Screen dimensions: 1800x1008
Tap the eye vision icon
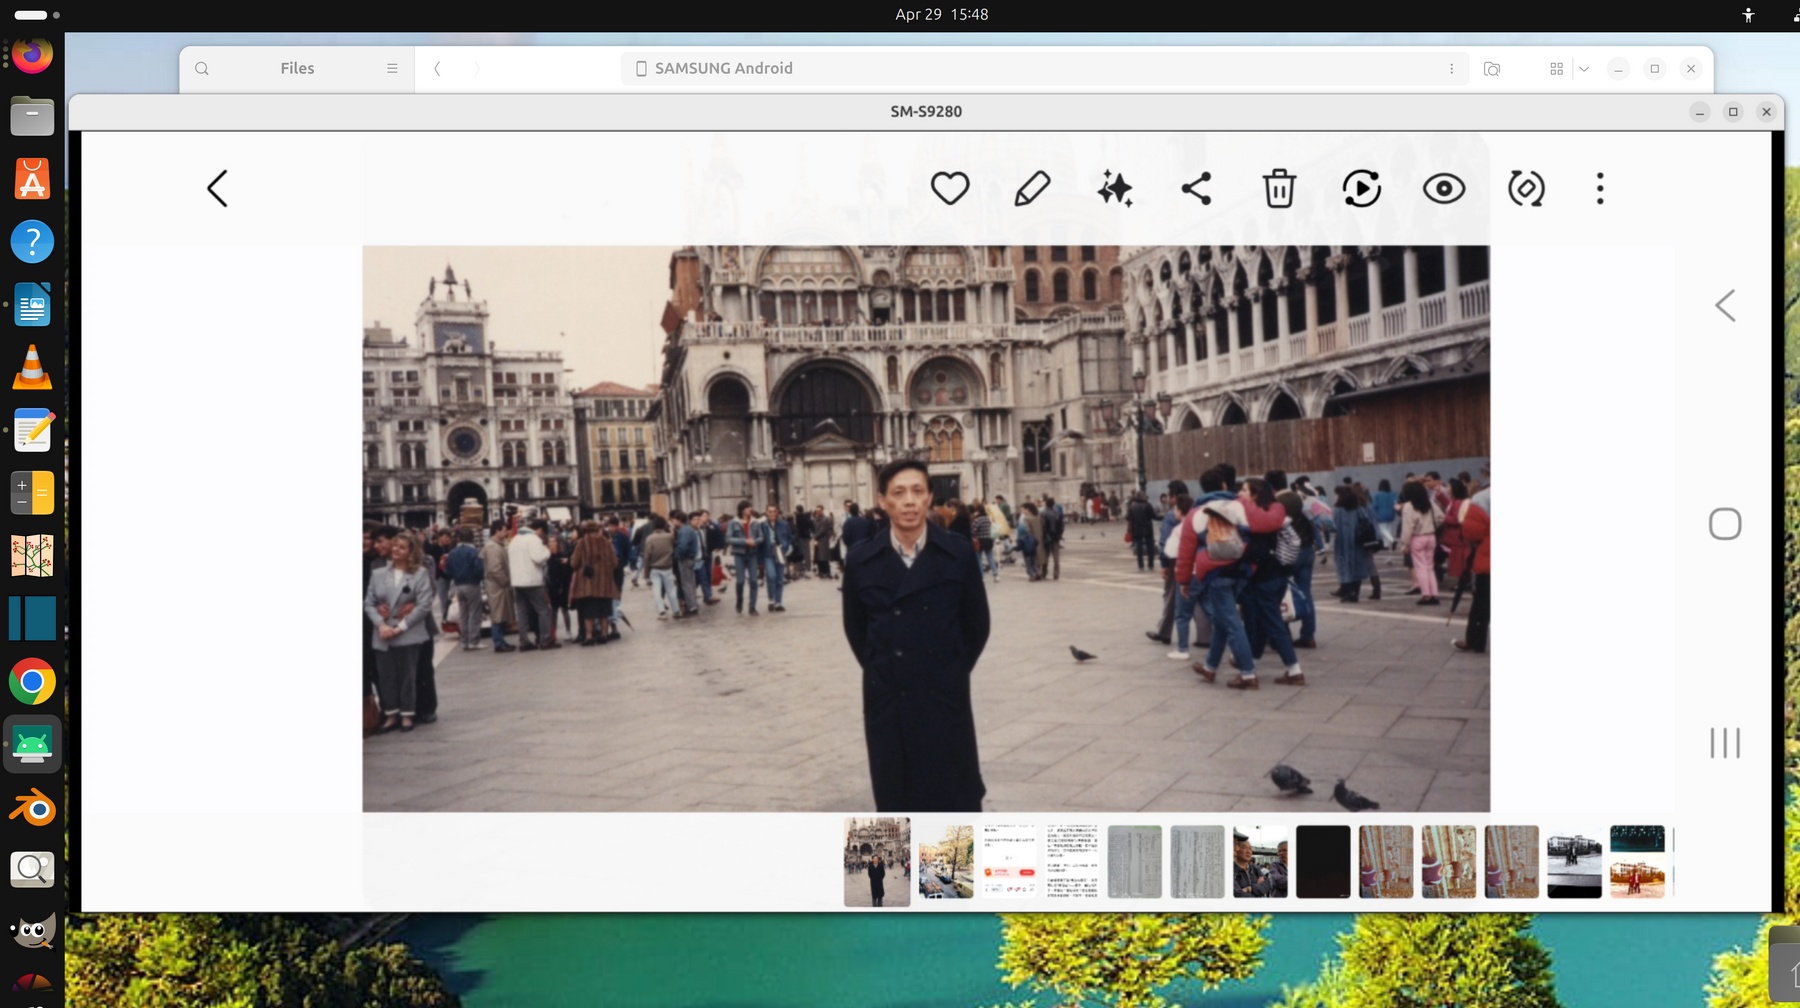(1444, 188)
